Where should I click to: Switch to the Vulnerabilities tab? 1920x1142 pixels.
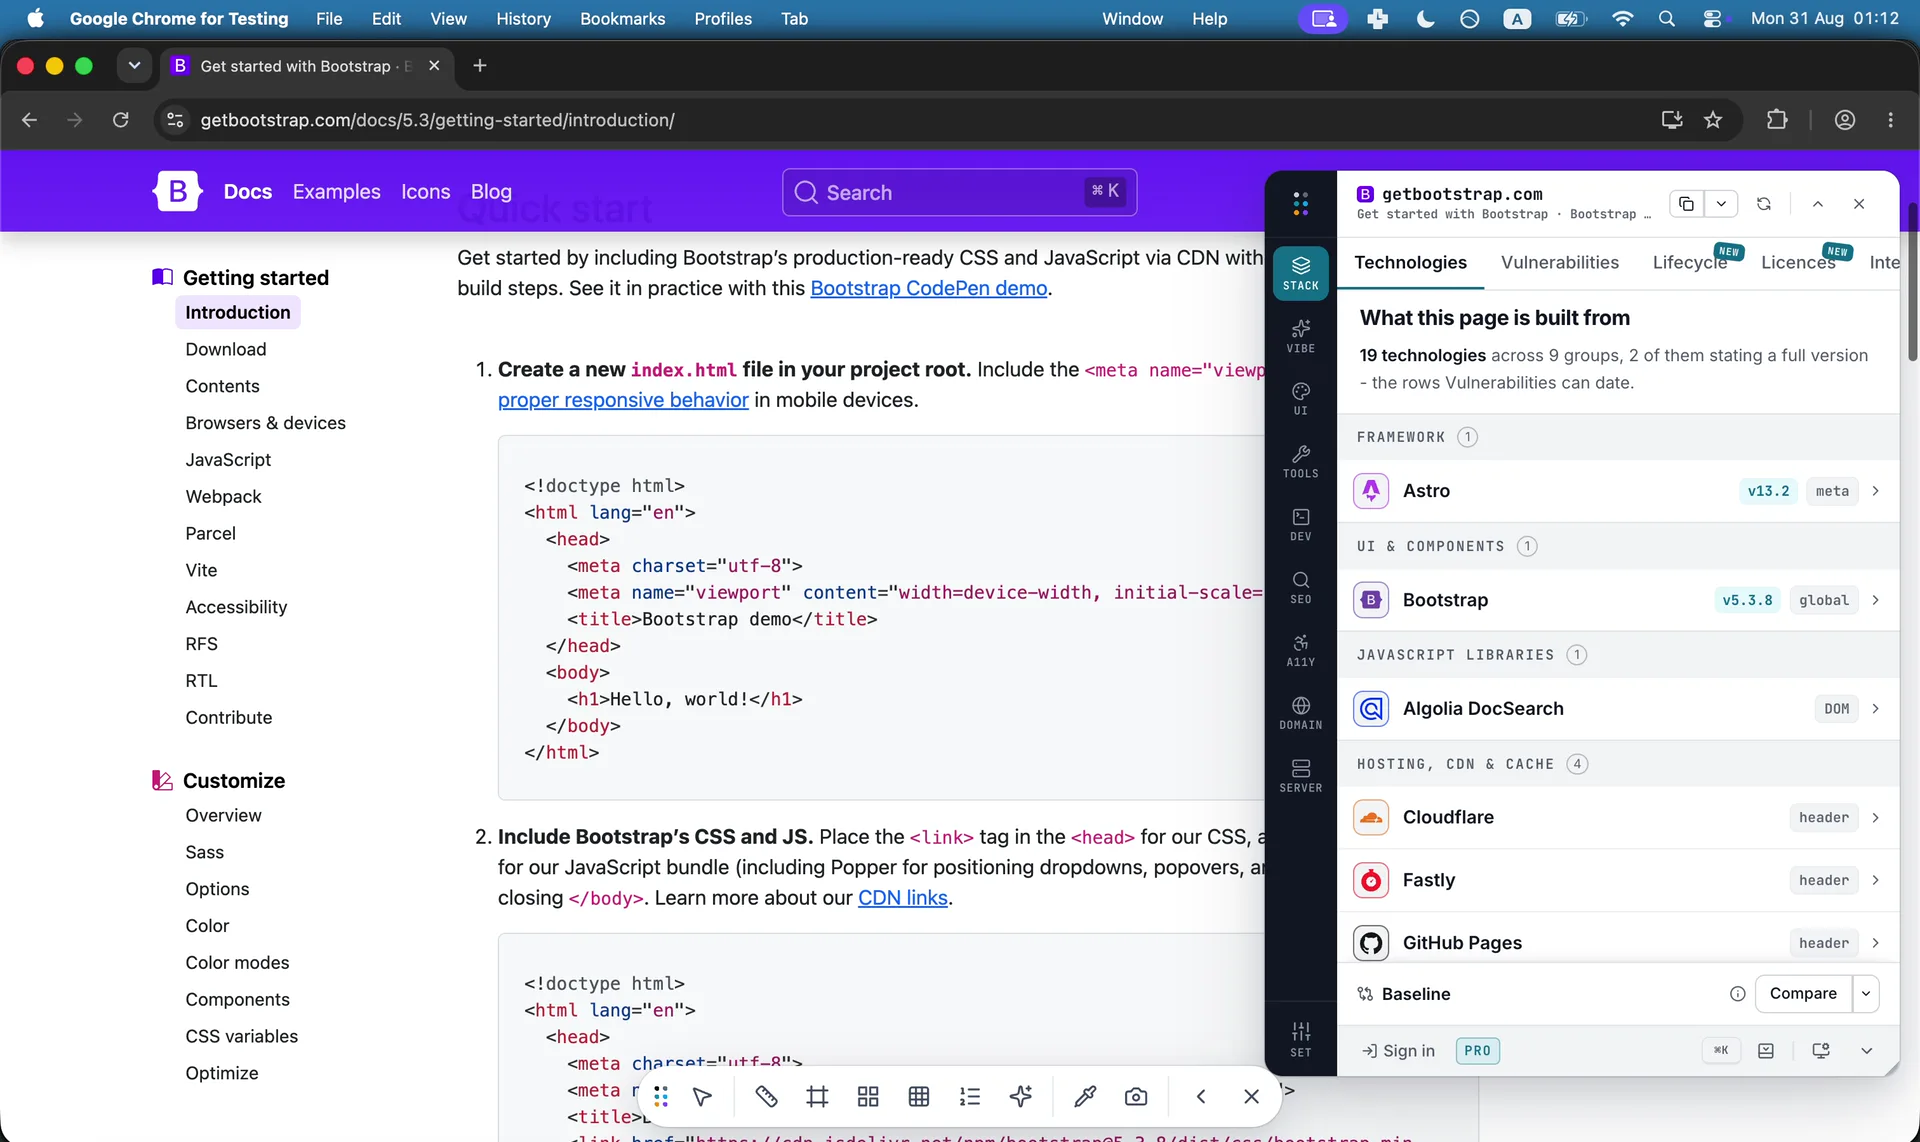[1560, 262]
